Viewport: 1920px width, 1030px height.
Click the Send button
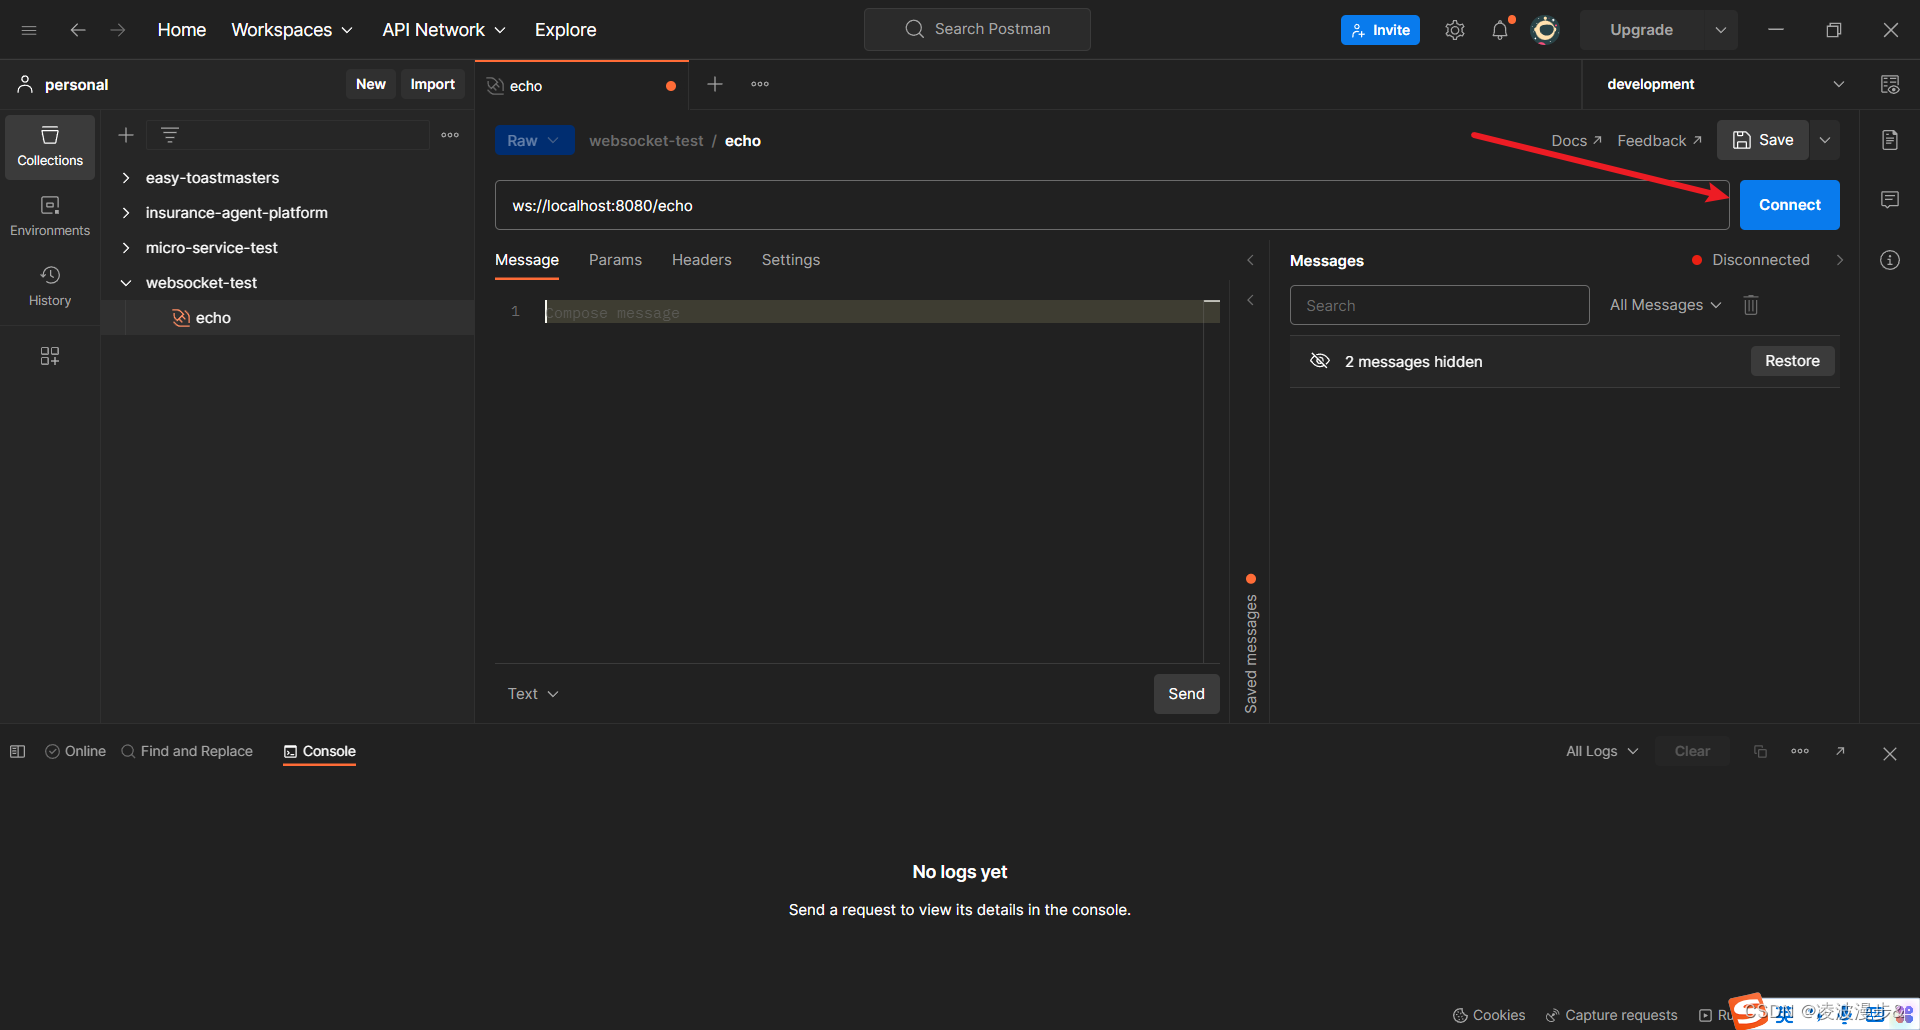tap(1187, 694)
